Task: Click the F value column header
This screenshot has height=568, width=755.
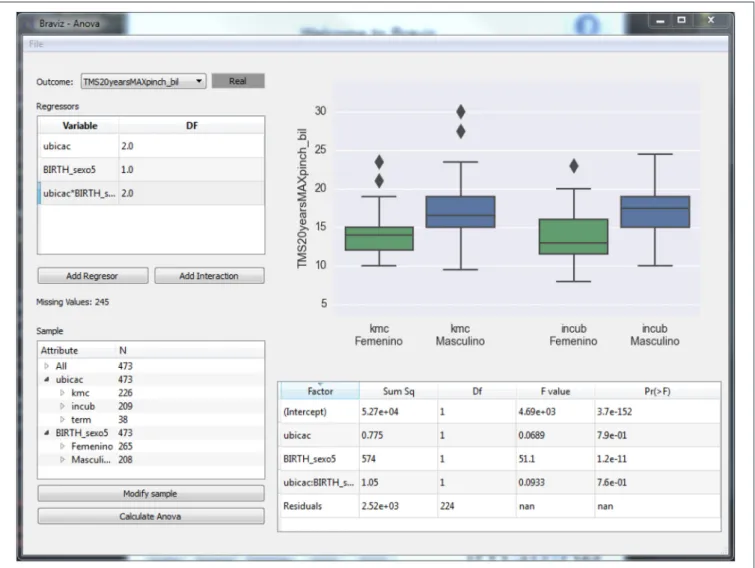Action: click(555, 391)
